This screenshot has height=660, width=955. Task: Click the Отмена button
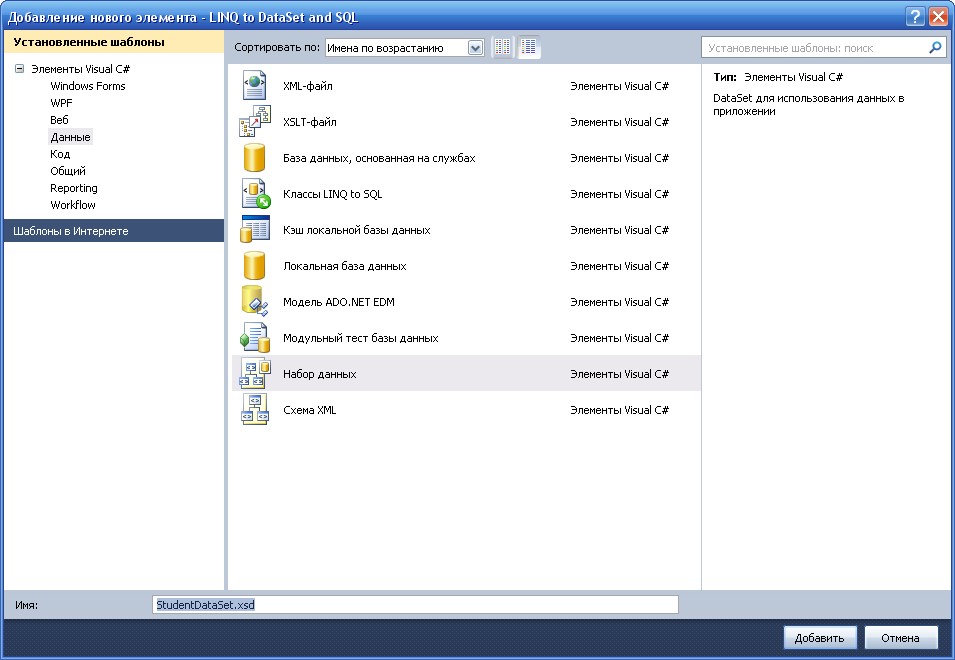pyautogui.click(x=900, y=637)
